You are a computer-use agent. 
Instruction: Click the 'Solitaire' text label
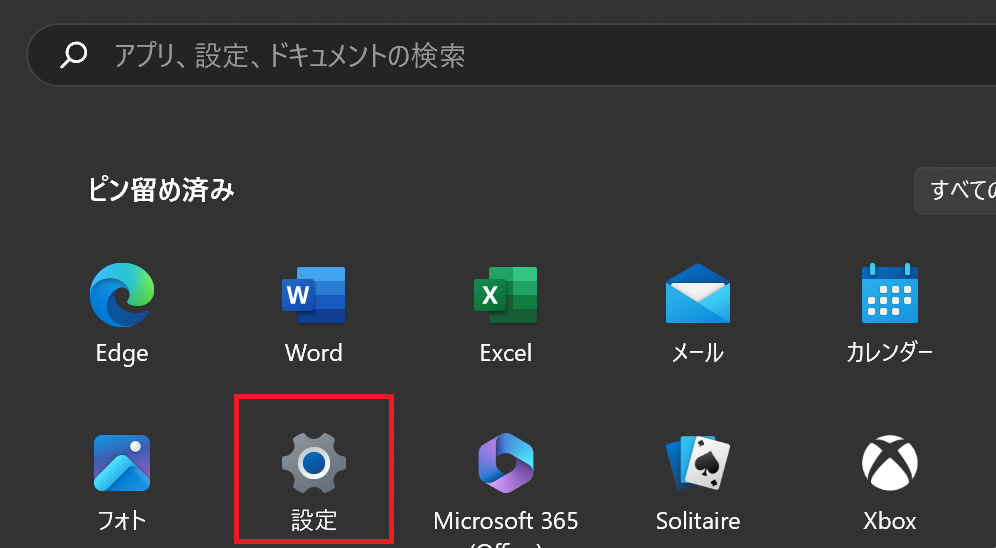coord(697,521)
